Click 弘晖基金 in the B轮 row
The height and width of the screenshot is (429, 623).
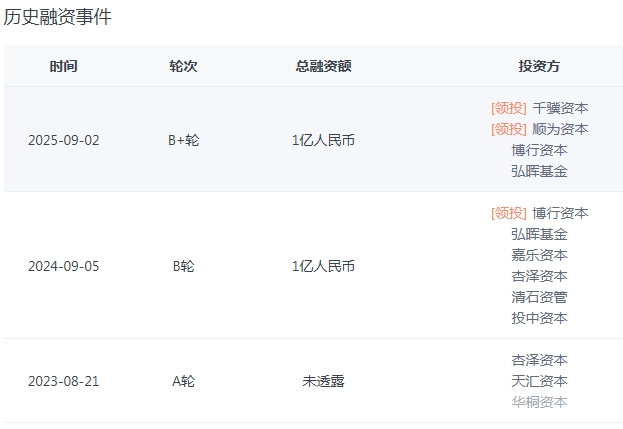pos(539,234)
